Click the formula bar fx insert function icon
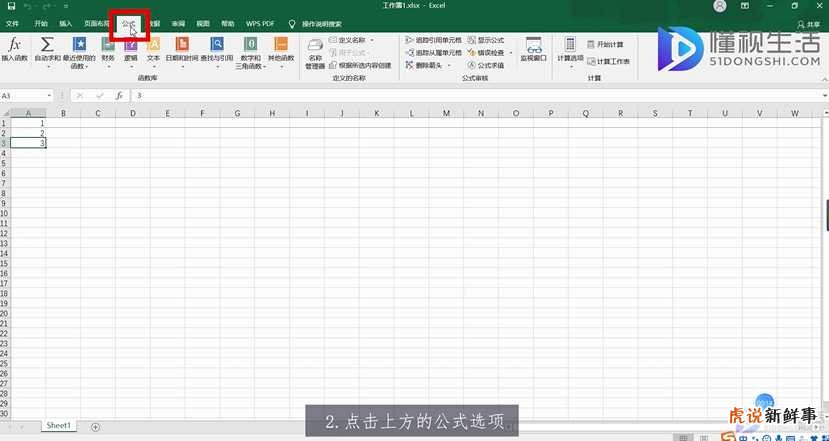This screenshot has width=829, height=441. [120, 96]
